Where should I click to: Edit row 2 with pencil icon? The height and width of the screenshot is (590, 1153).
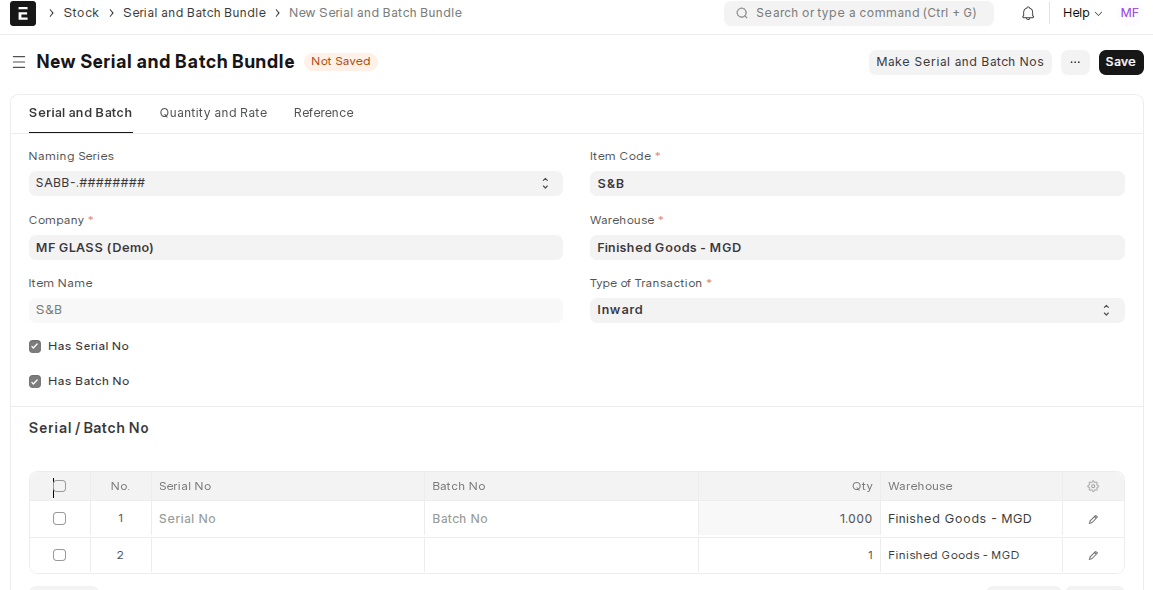(1093, 555)
